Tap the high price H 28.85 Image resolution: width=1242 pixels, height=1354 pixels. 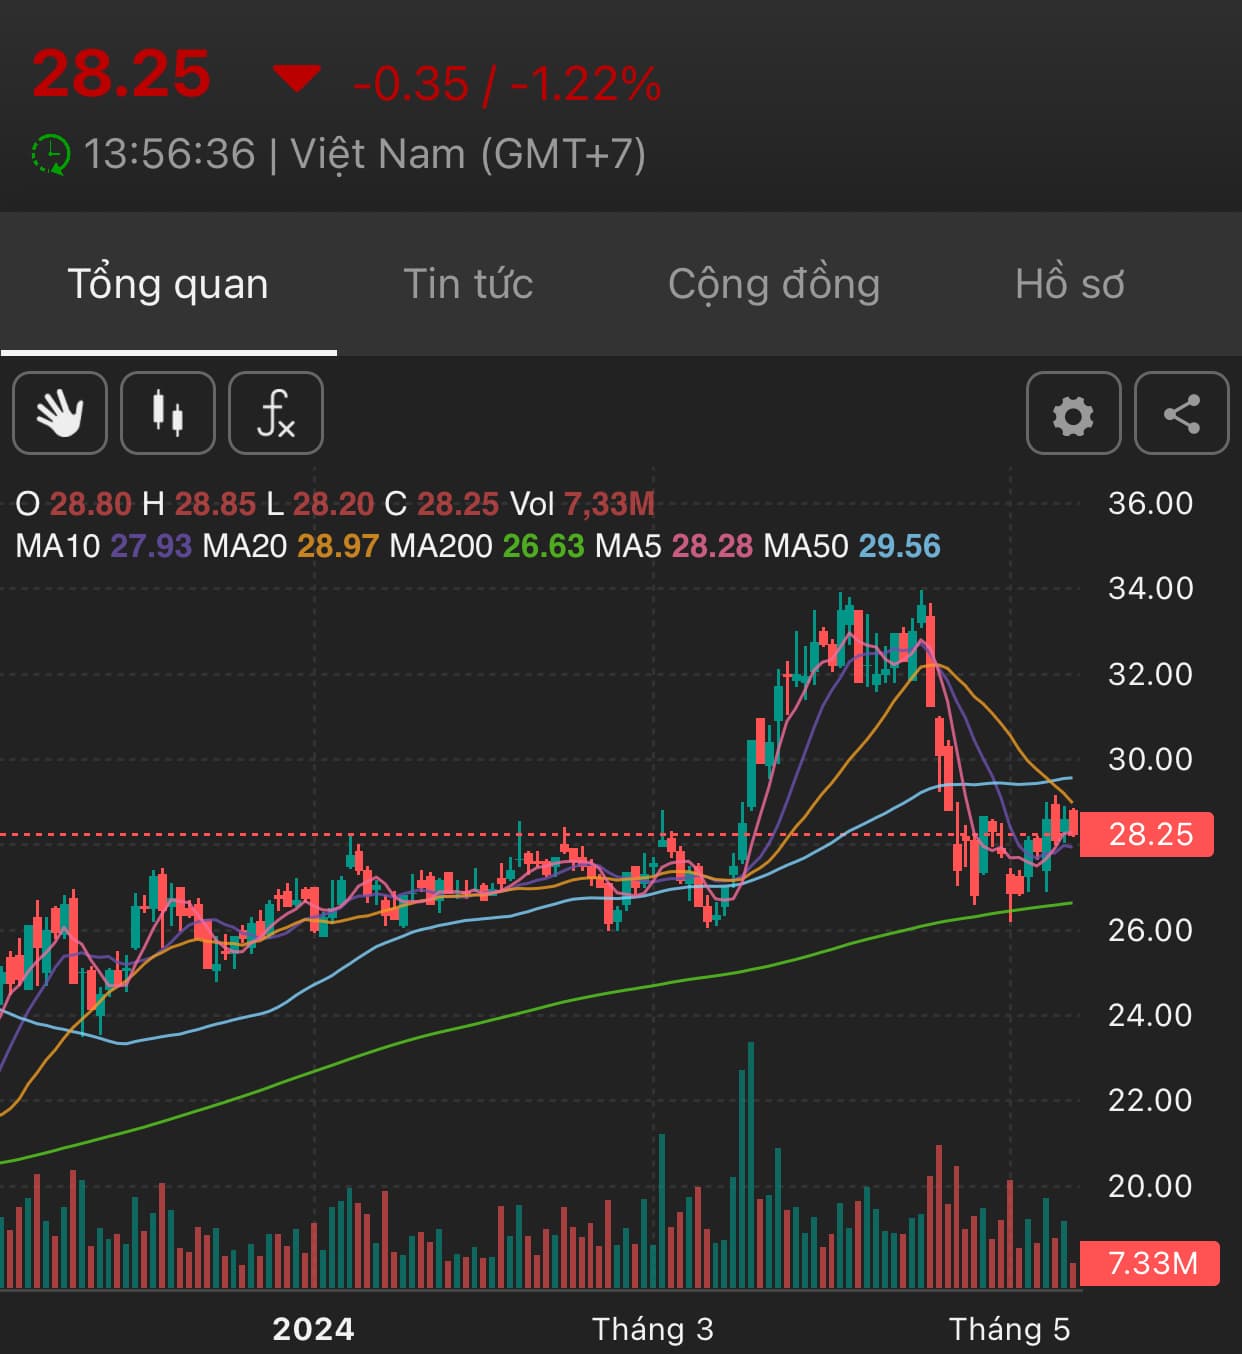199,504
